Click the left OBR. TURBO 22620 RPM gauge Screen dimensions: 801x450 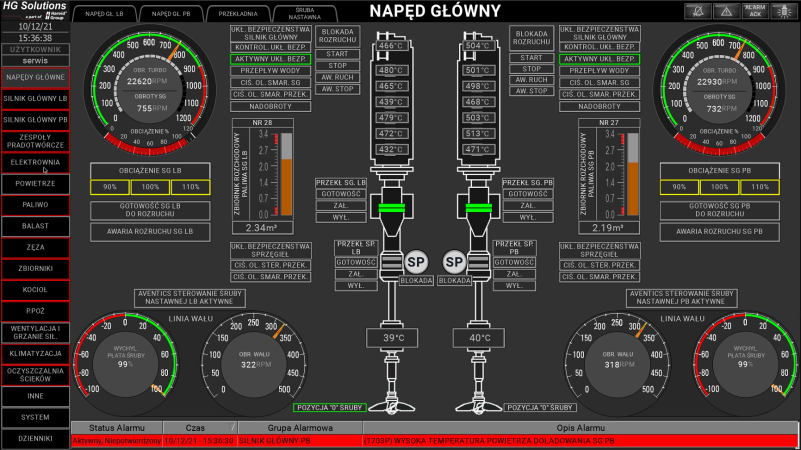tap(150, 89)
